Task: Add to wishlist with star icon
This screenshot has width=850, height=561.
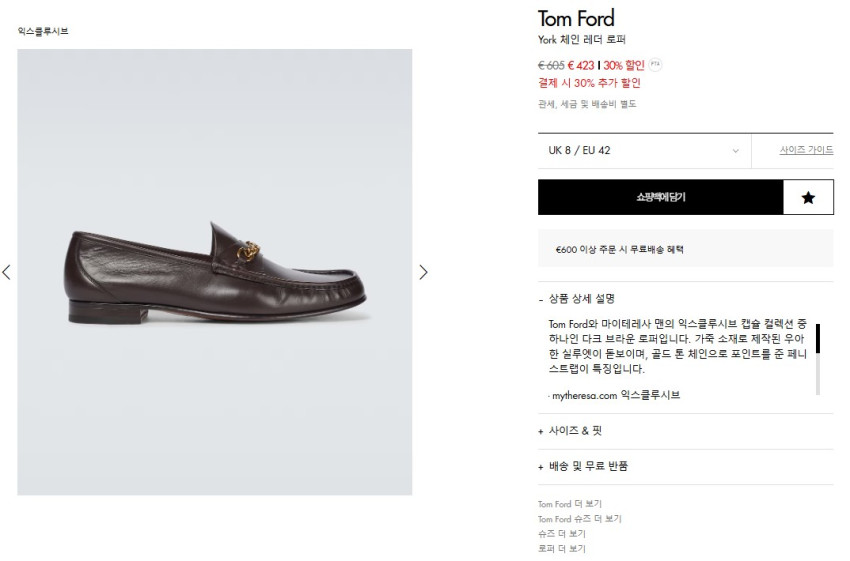Action: (808, 198)
